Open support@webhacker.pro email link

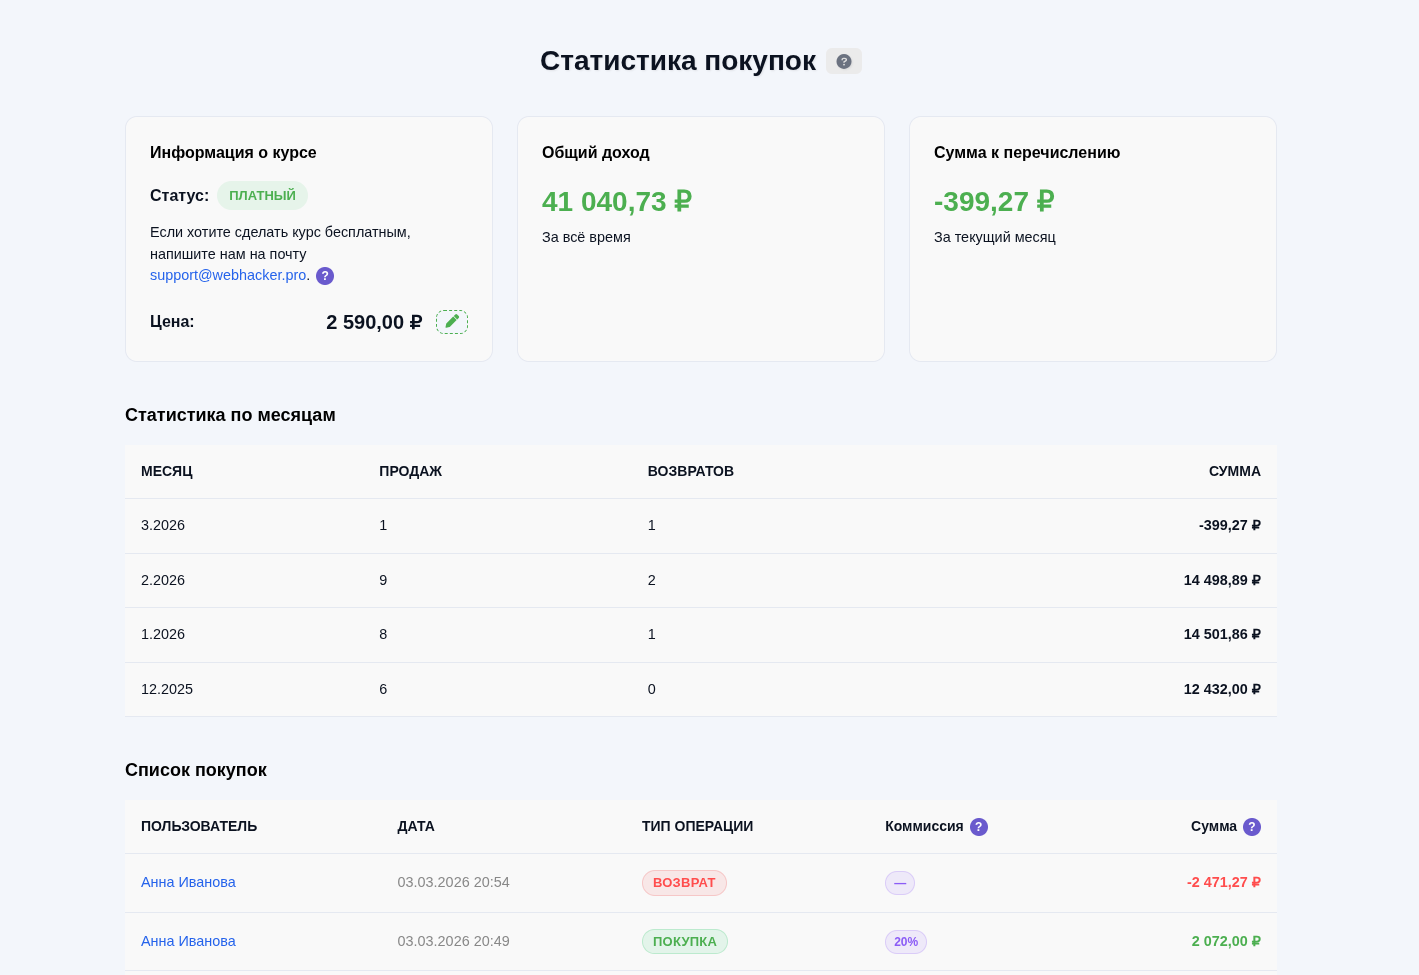coord(227,275)
